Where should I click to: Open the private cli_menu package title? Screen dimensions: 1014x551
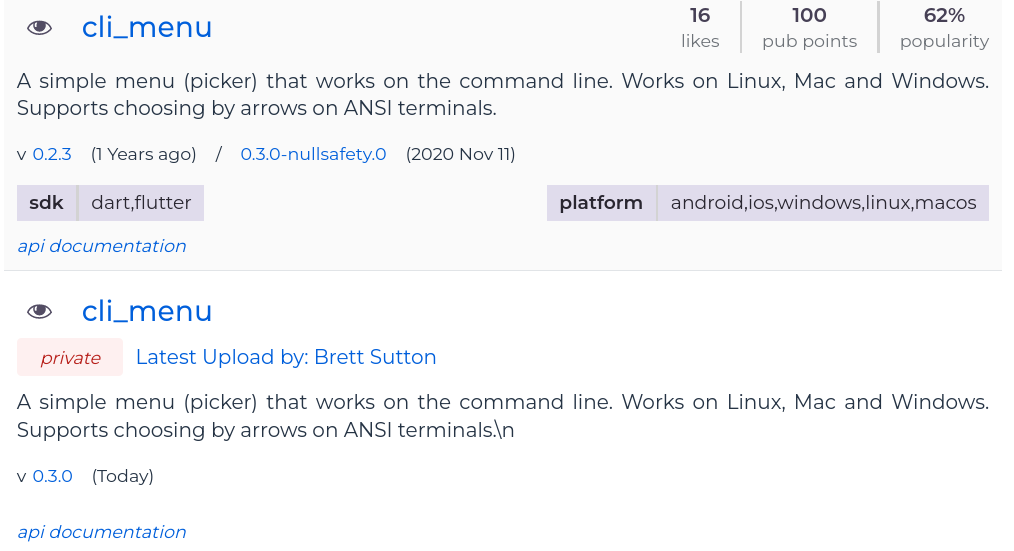point(147,311)
